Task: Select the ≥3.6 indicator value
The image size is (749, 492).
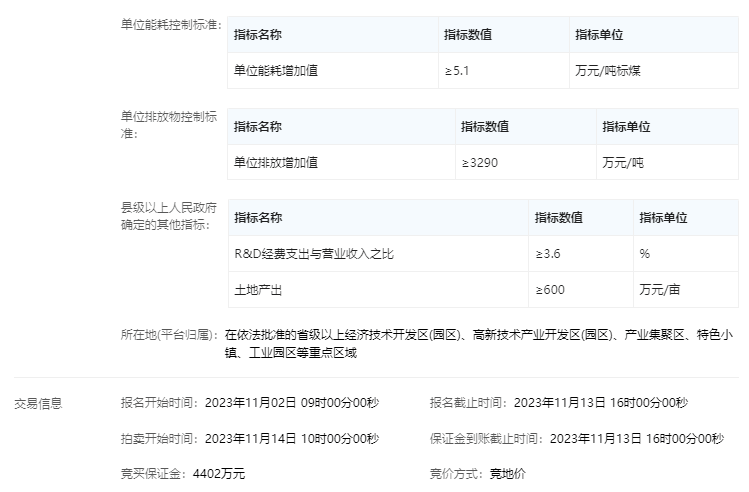Action: 548,254
